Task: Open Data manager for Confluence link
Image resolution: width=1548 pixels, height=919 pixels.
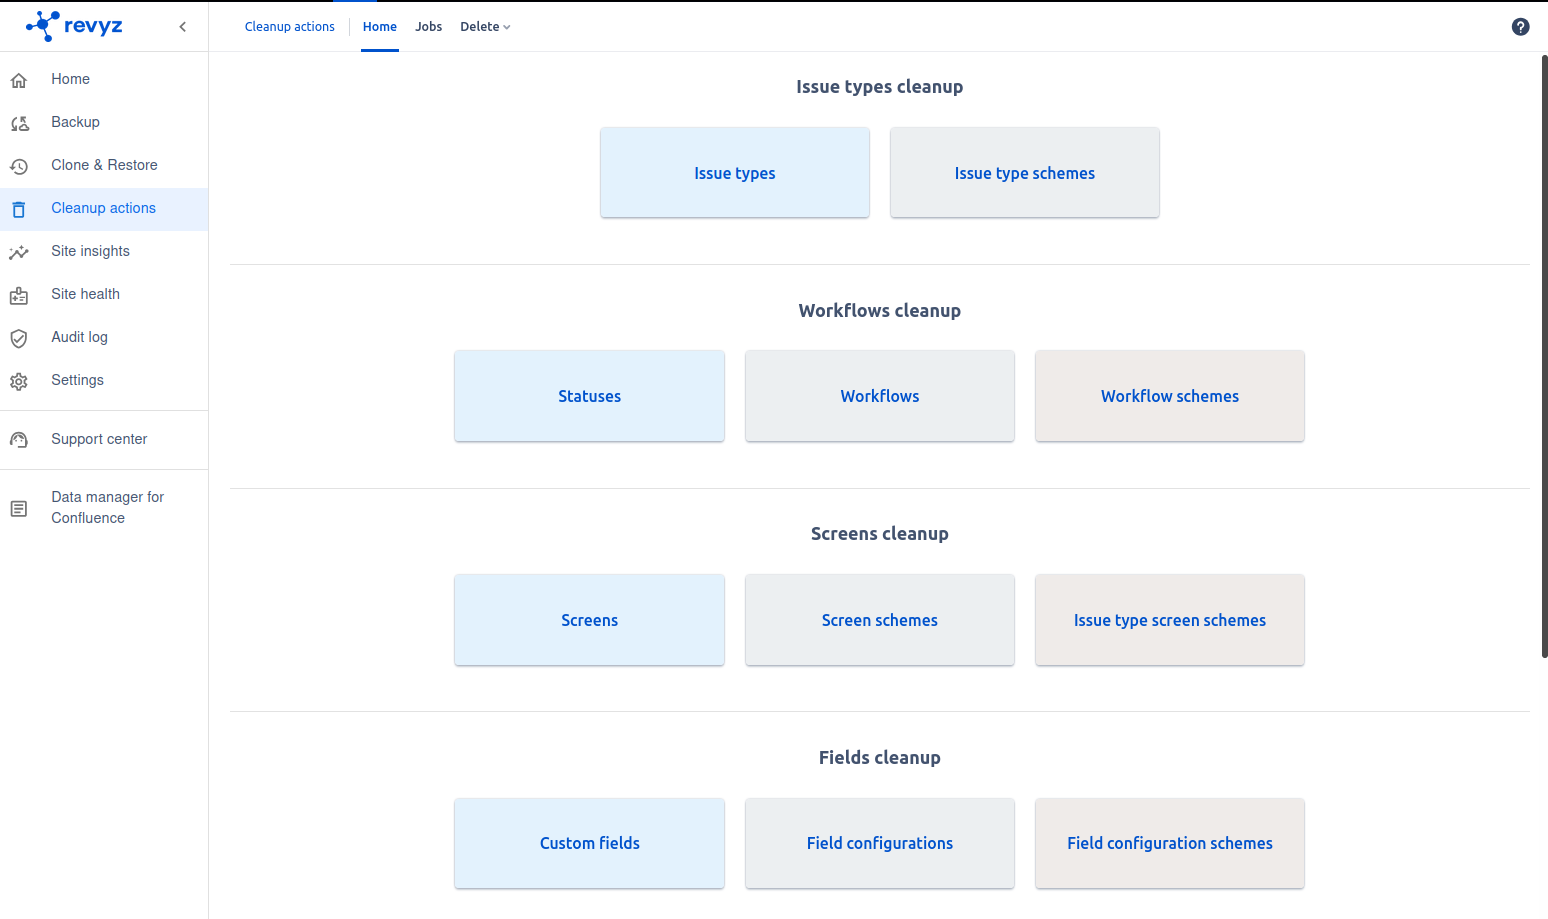Action: click(x=107, y=507)
